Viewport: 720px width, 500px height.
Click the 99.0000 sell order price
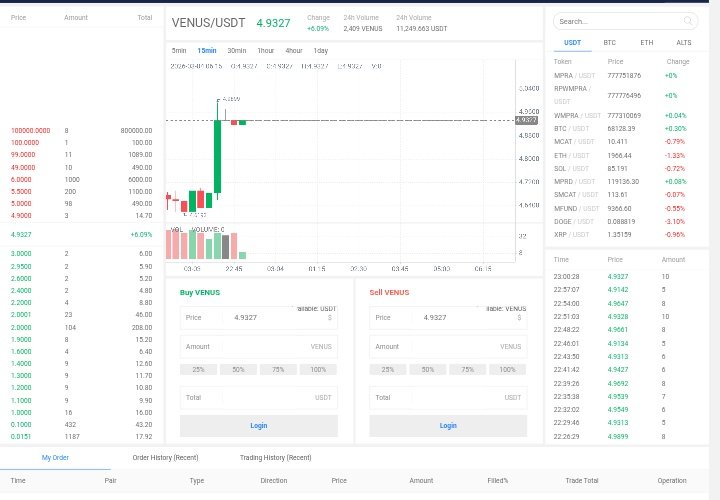point(23,155)
